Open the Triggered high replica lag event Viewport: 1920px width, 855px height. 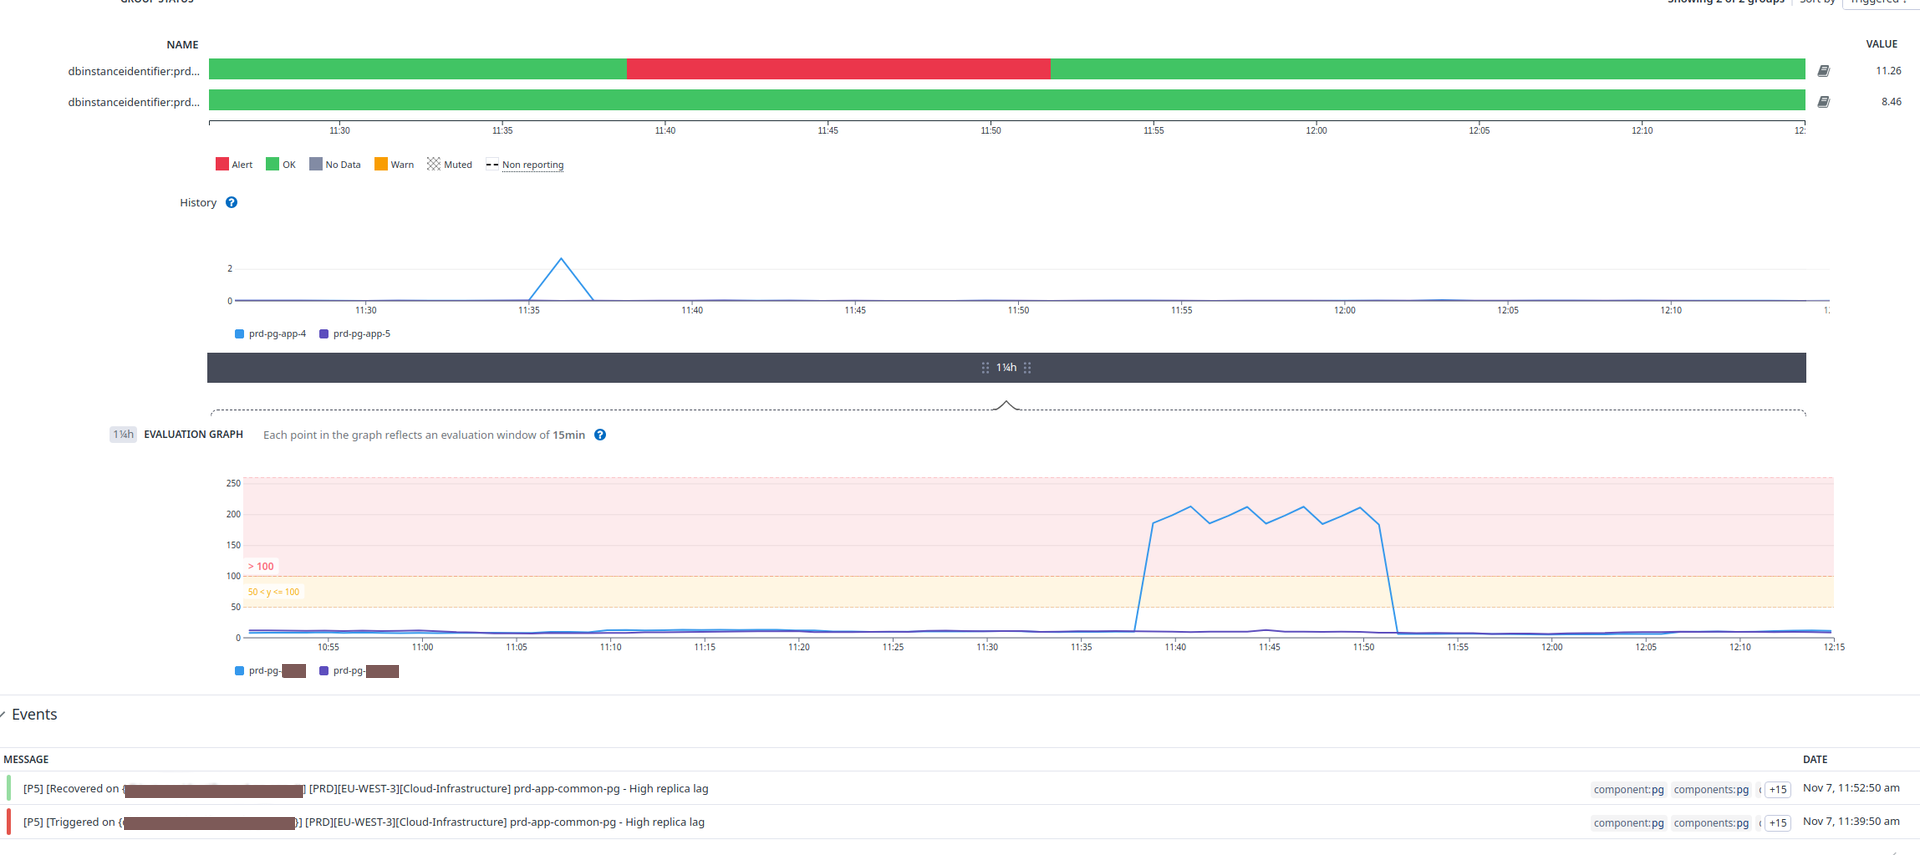pyautogui.click(x=364, y=822)
